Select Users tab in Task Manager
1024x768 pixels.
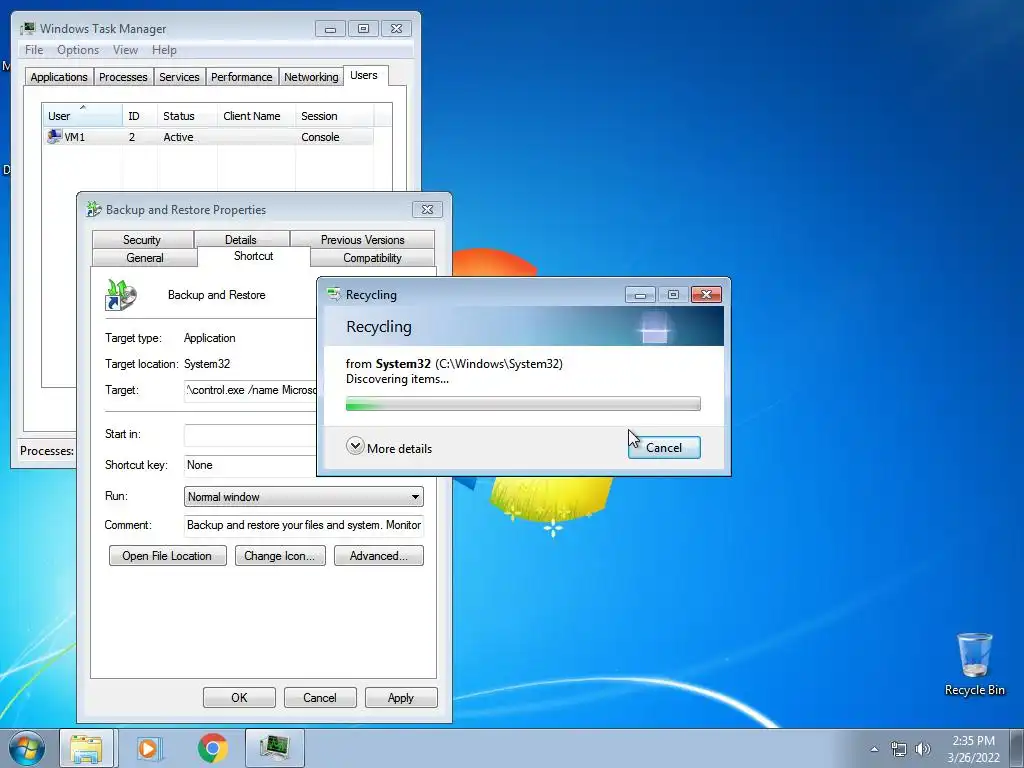[x=364, y=75]
